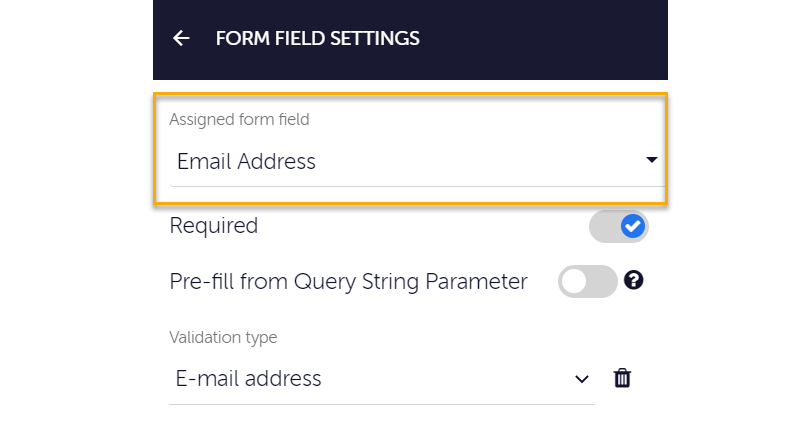
Task: Click the FORM FIELD SETTINGS header title
Action: tap(317, 39)
